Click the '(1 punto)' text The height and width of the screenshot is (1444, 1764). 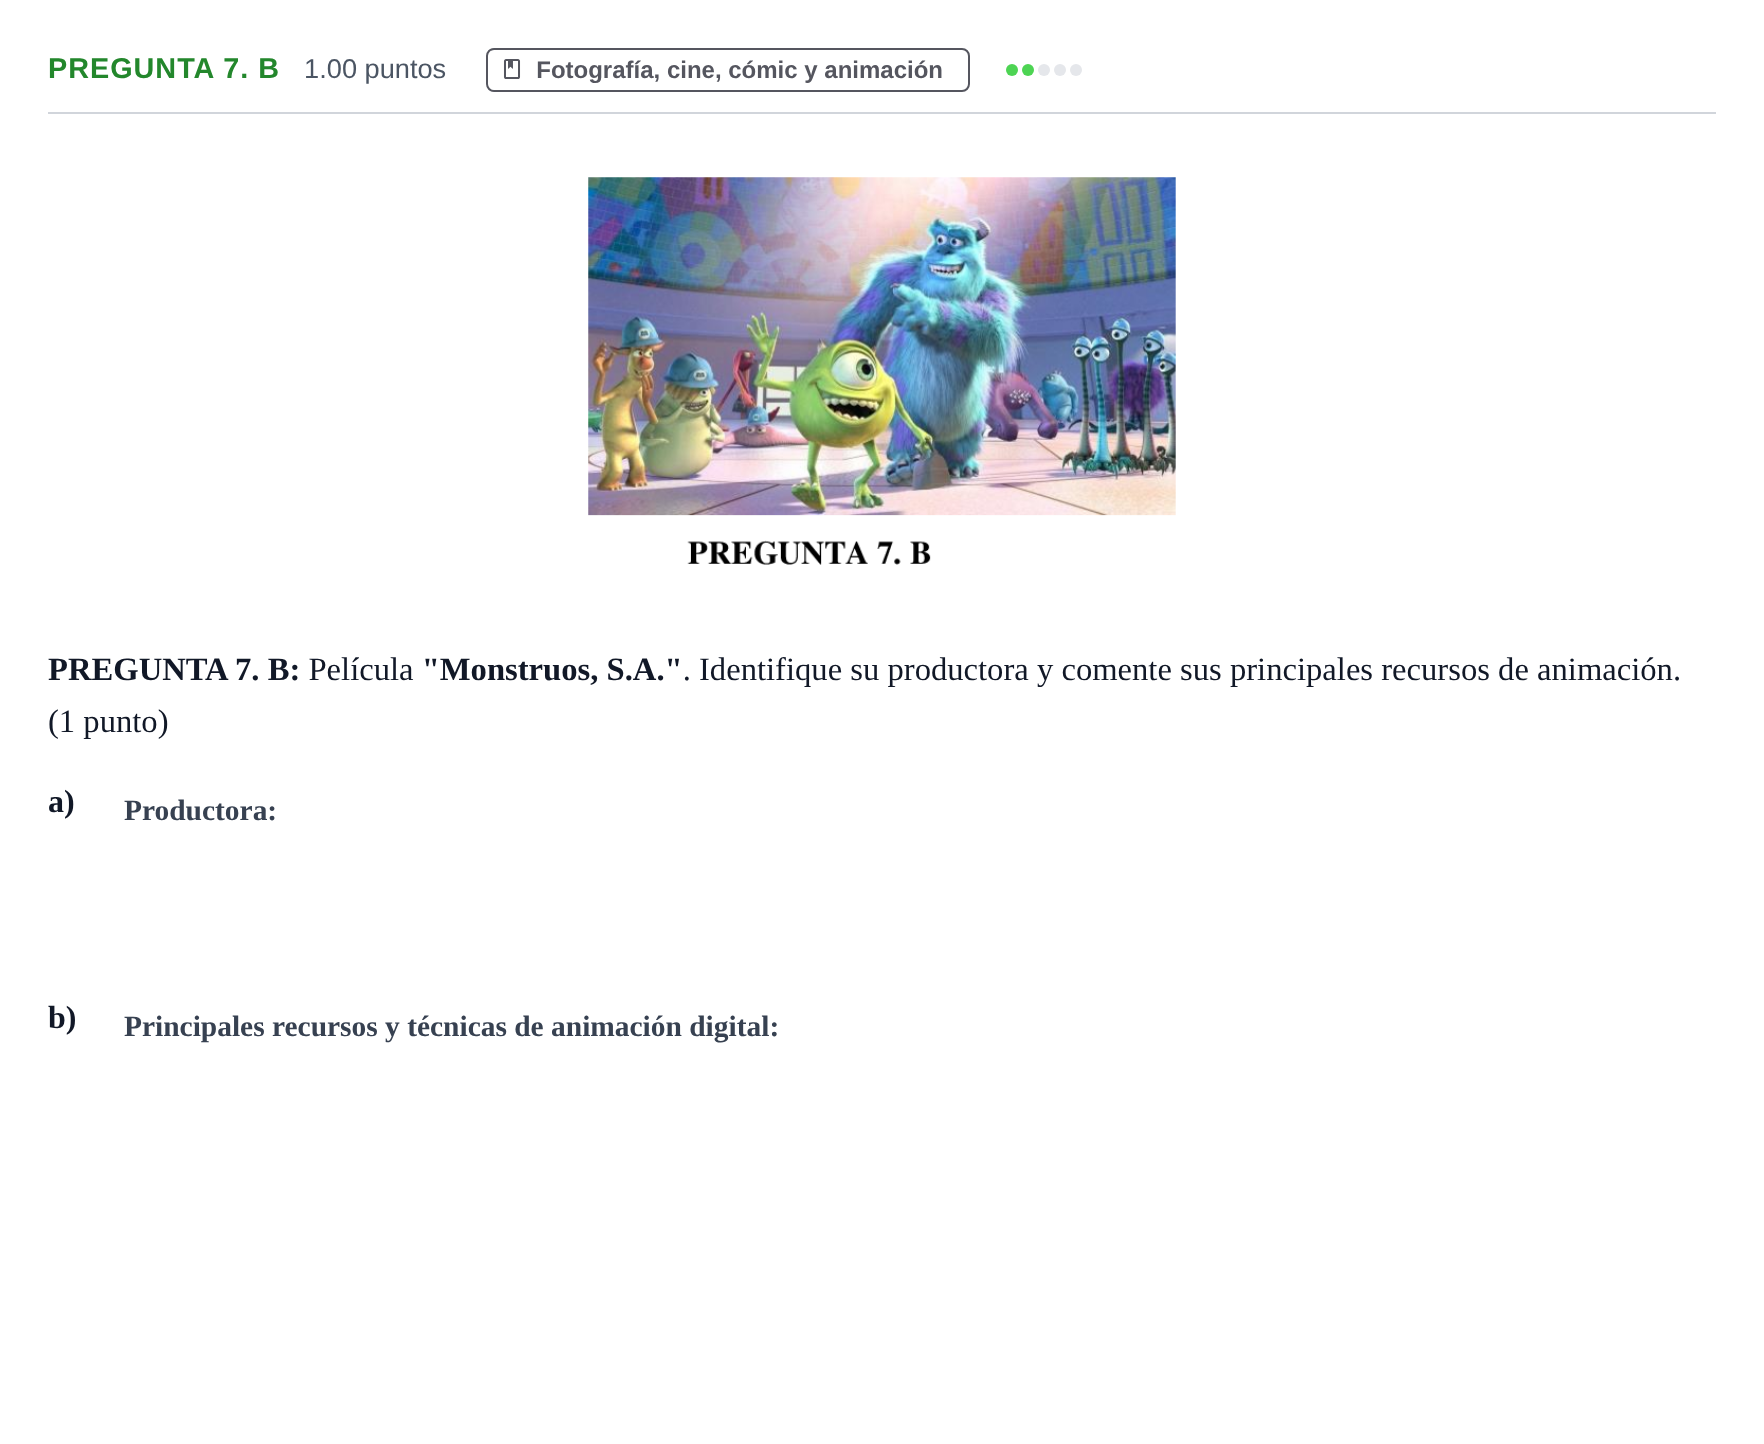pos(108,722)
